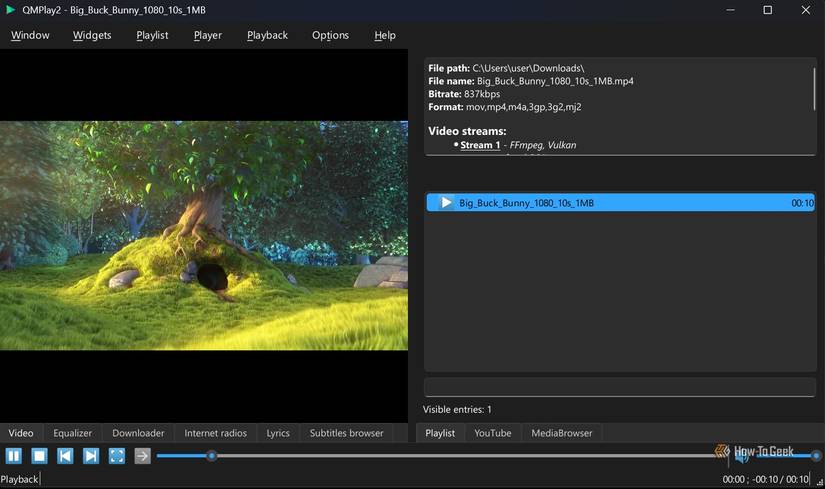Viewport: 825px width, 489px height.
Task: Click the playback time display 00:00 ; -00:10 / 00:10
Action: (x=766, y=480)
